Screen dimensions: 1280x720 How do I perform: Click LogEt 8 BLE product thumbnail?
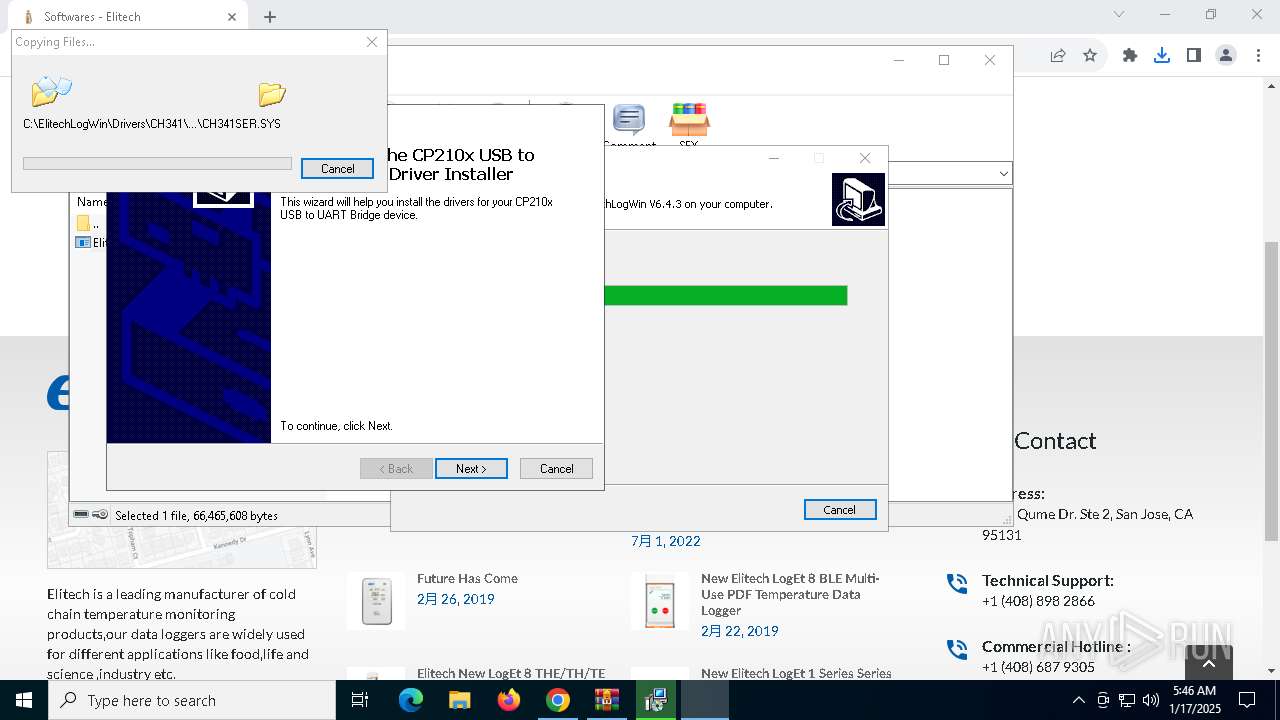tap(660, 601)
